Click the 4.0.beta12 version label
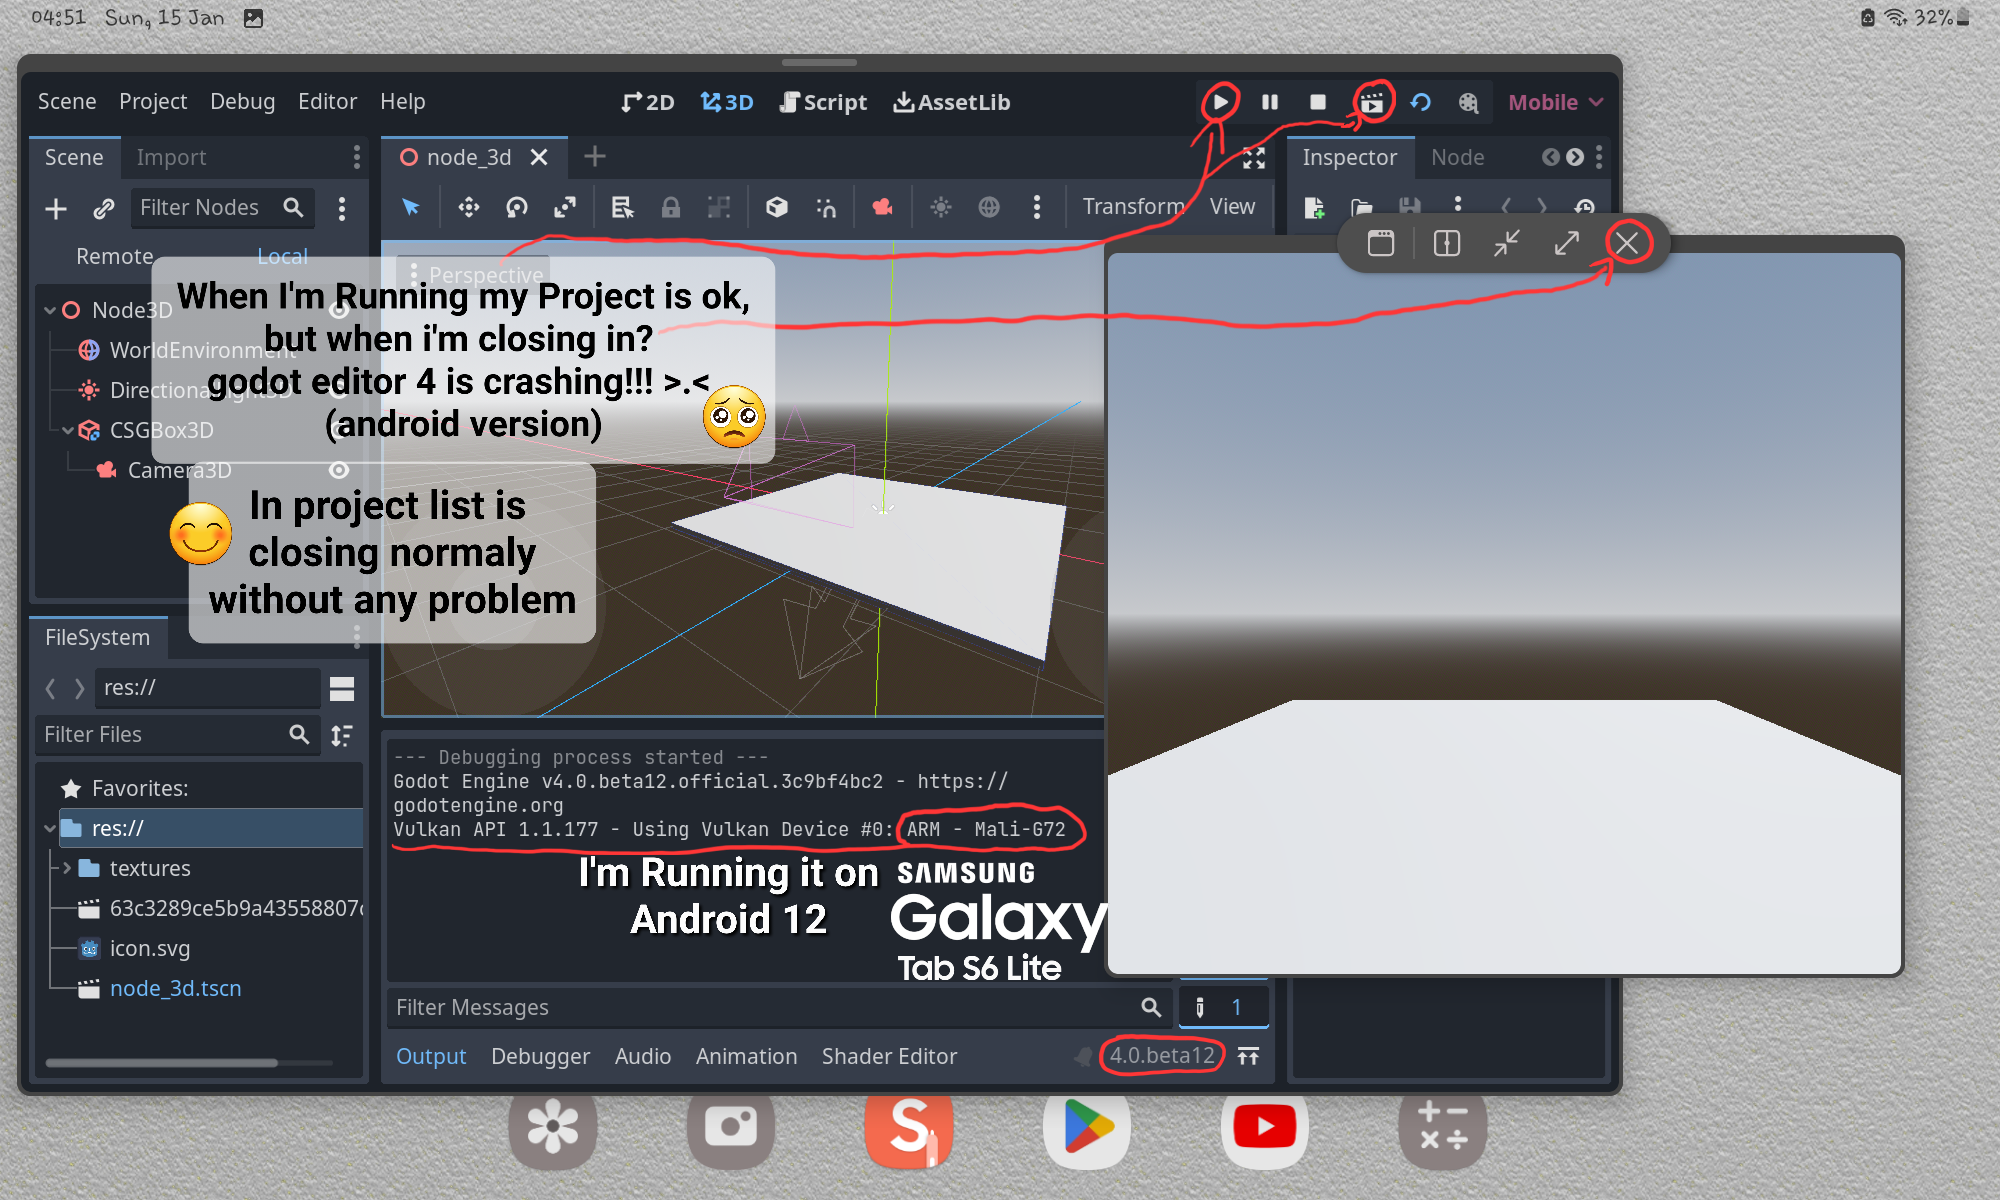Screen dimensions: 2000x1200 [1161, 1055]
